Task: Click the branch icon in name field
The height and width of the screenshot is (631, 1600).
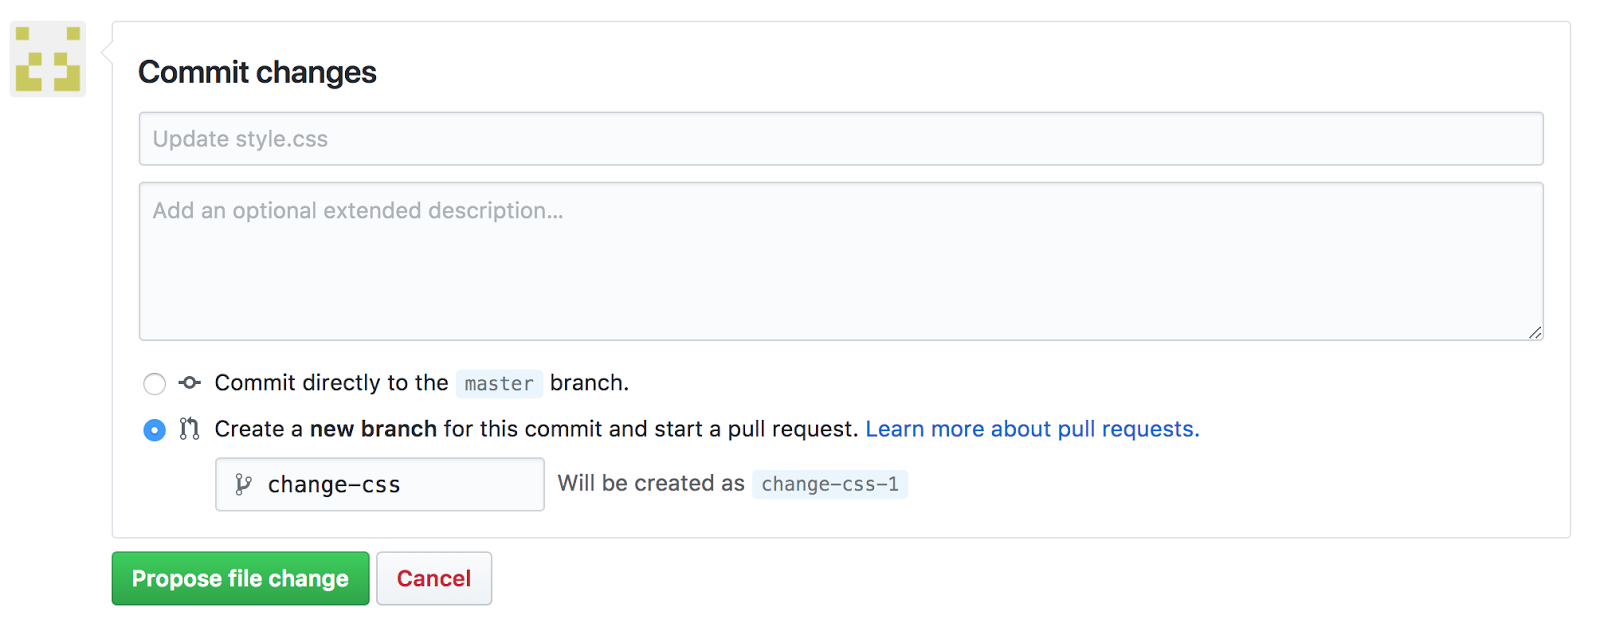Action: [x=243, y=485]
